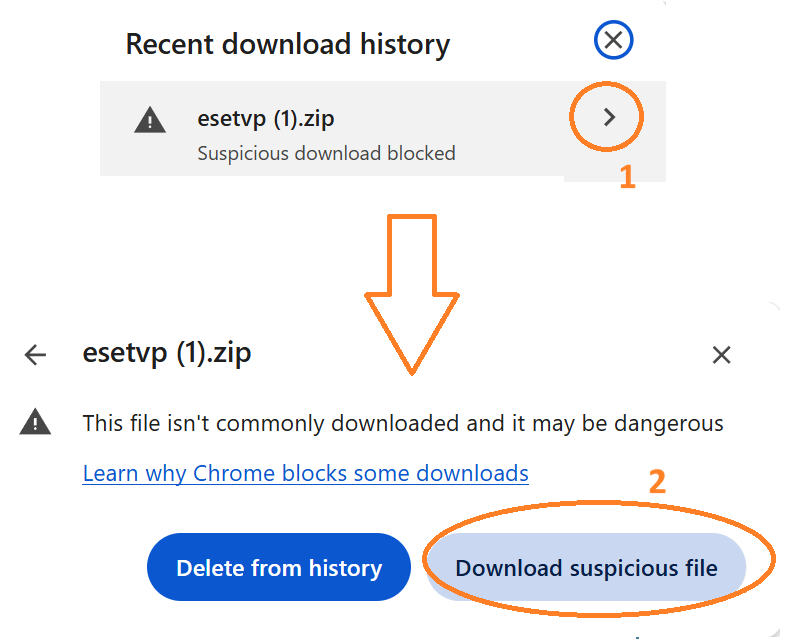This screenshot has height=639, width=805.
Task: Click the 'Recent download history' heading
Action: point(288,44)
